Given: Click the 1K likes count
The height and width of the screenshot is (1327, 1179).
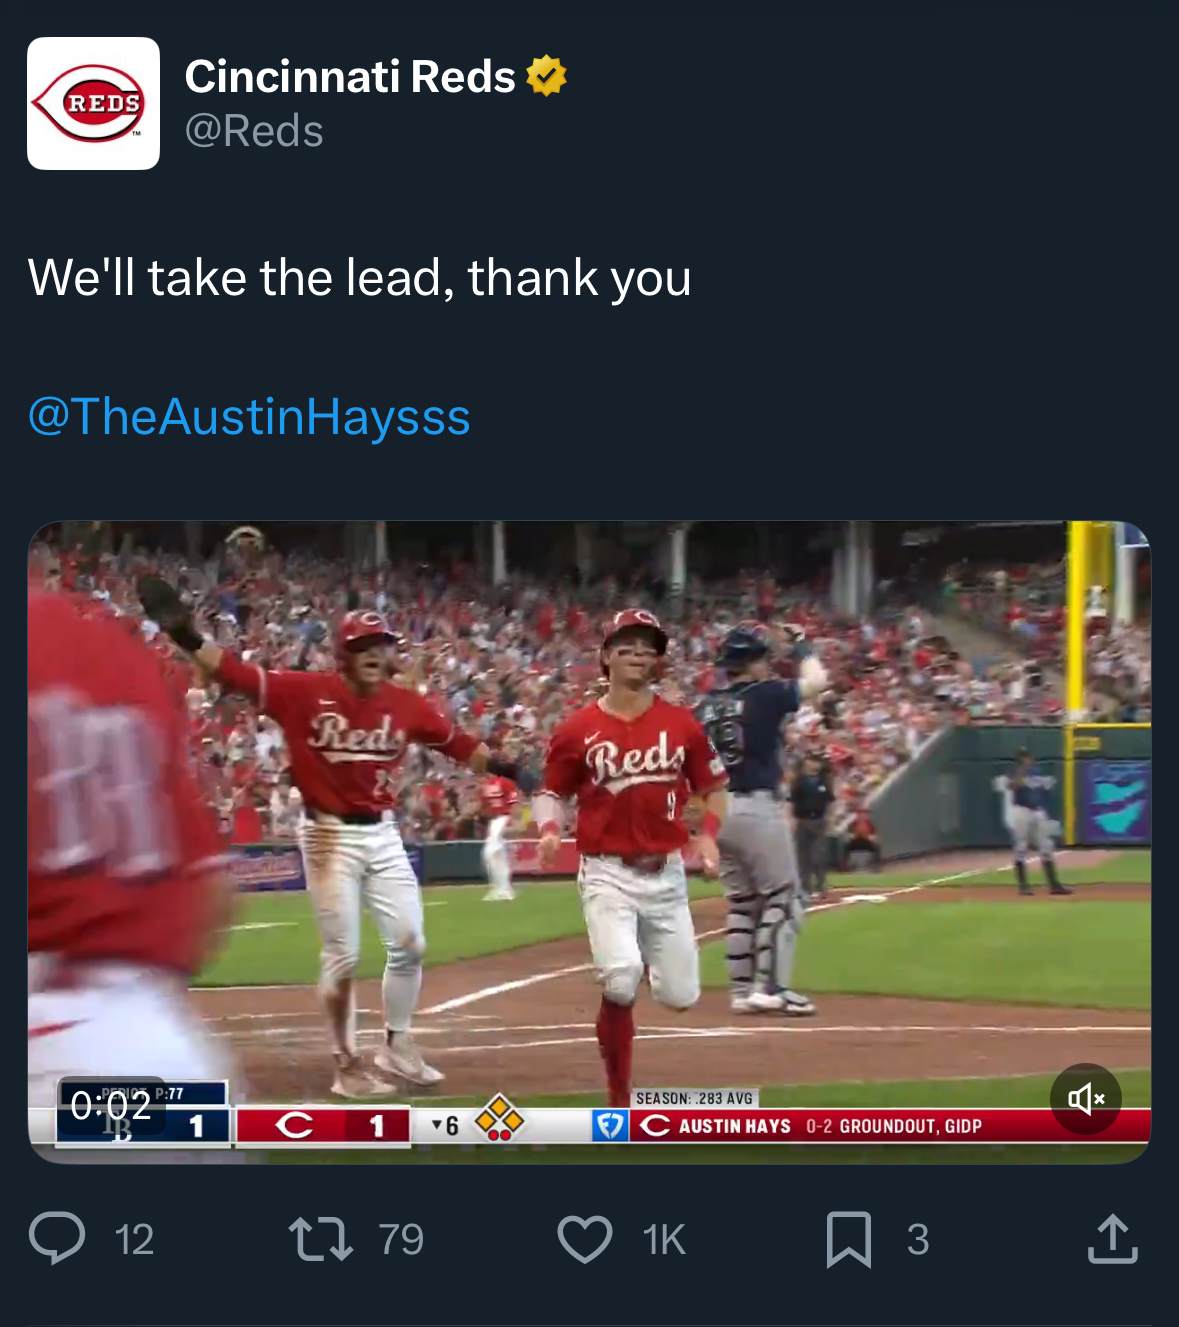Looking at the screenshot, I should click(x=664, y=1240).
